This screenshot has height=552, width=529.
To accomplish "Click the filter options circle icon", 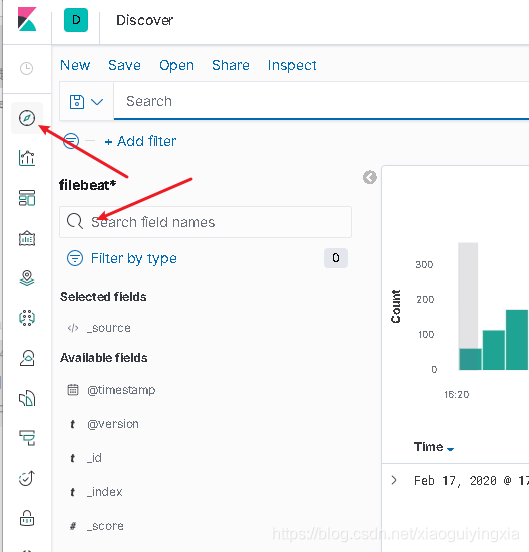I will pos(71,141).
